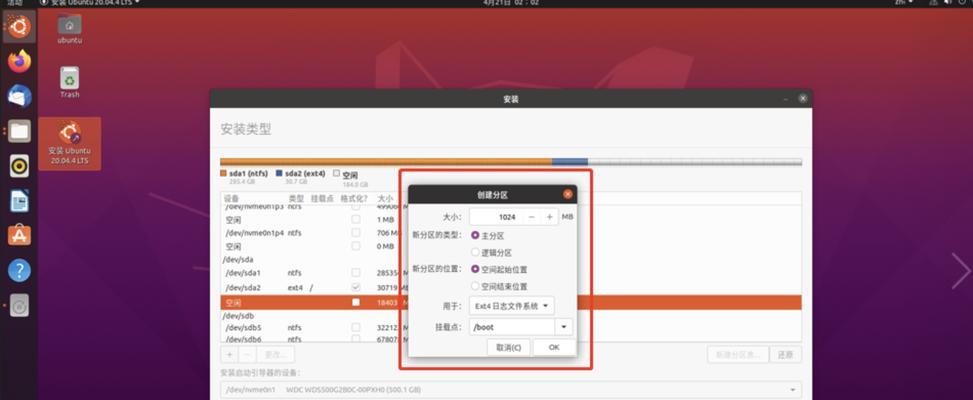Toggle format checkbox for 1 MB 空闲 row
973x400 pixels.
pos(356,220)
